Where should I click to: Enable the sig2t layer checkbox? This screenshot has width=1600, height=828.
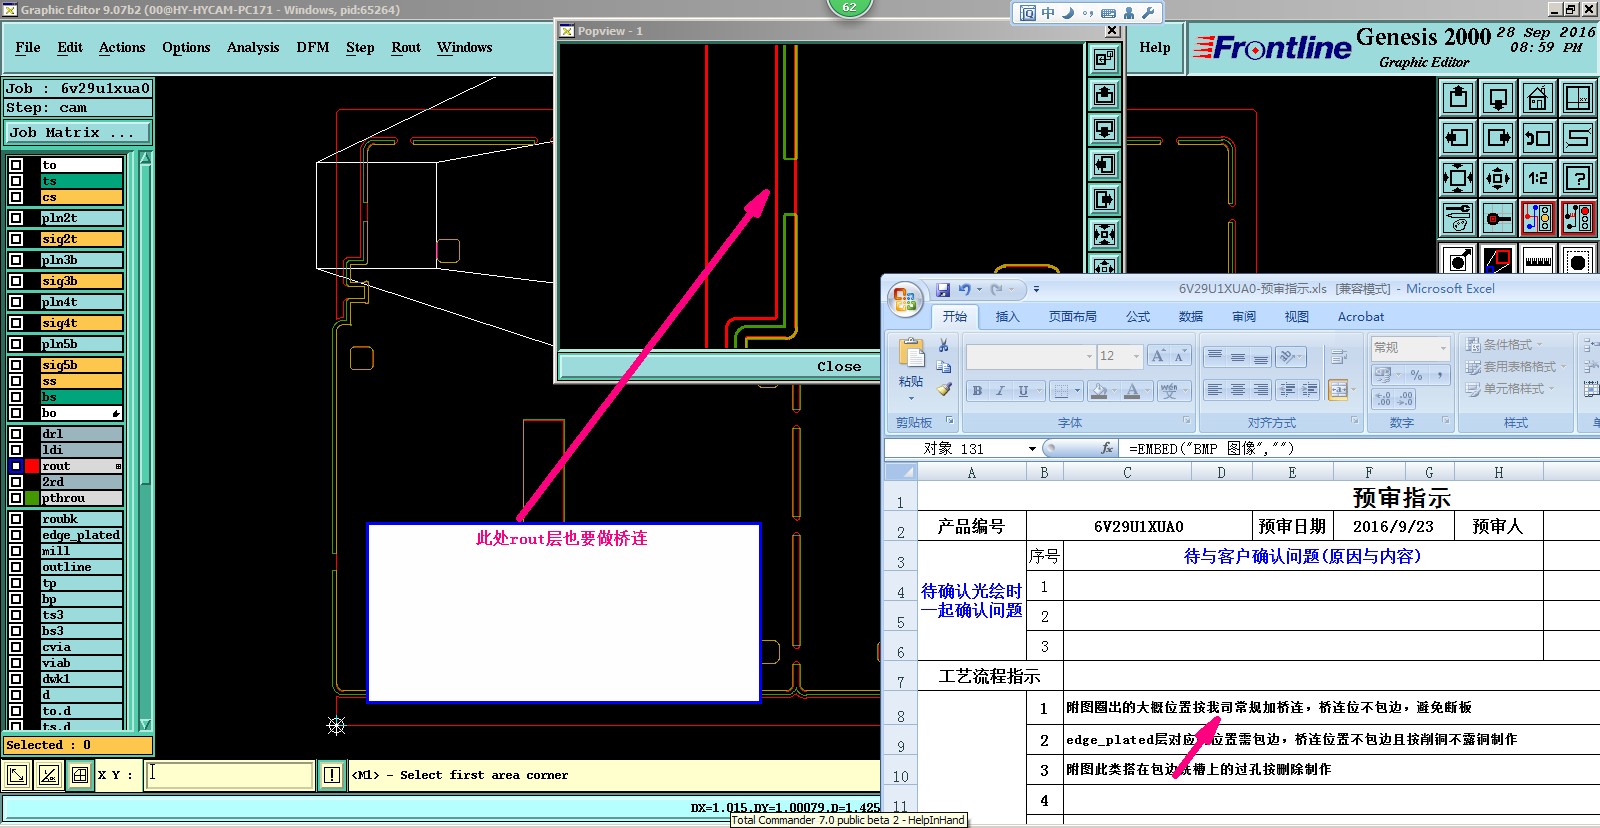tap(16, 239)
